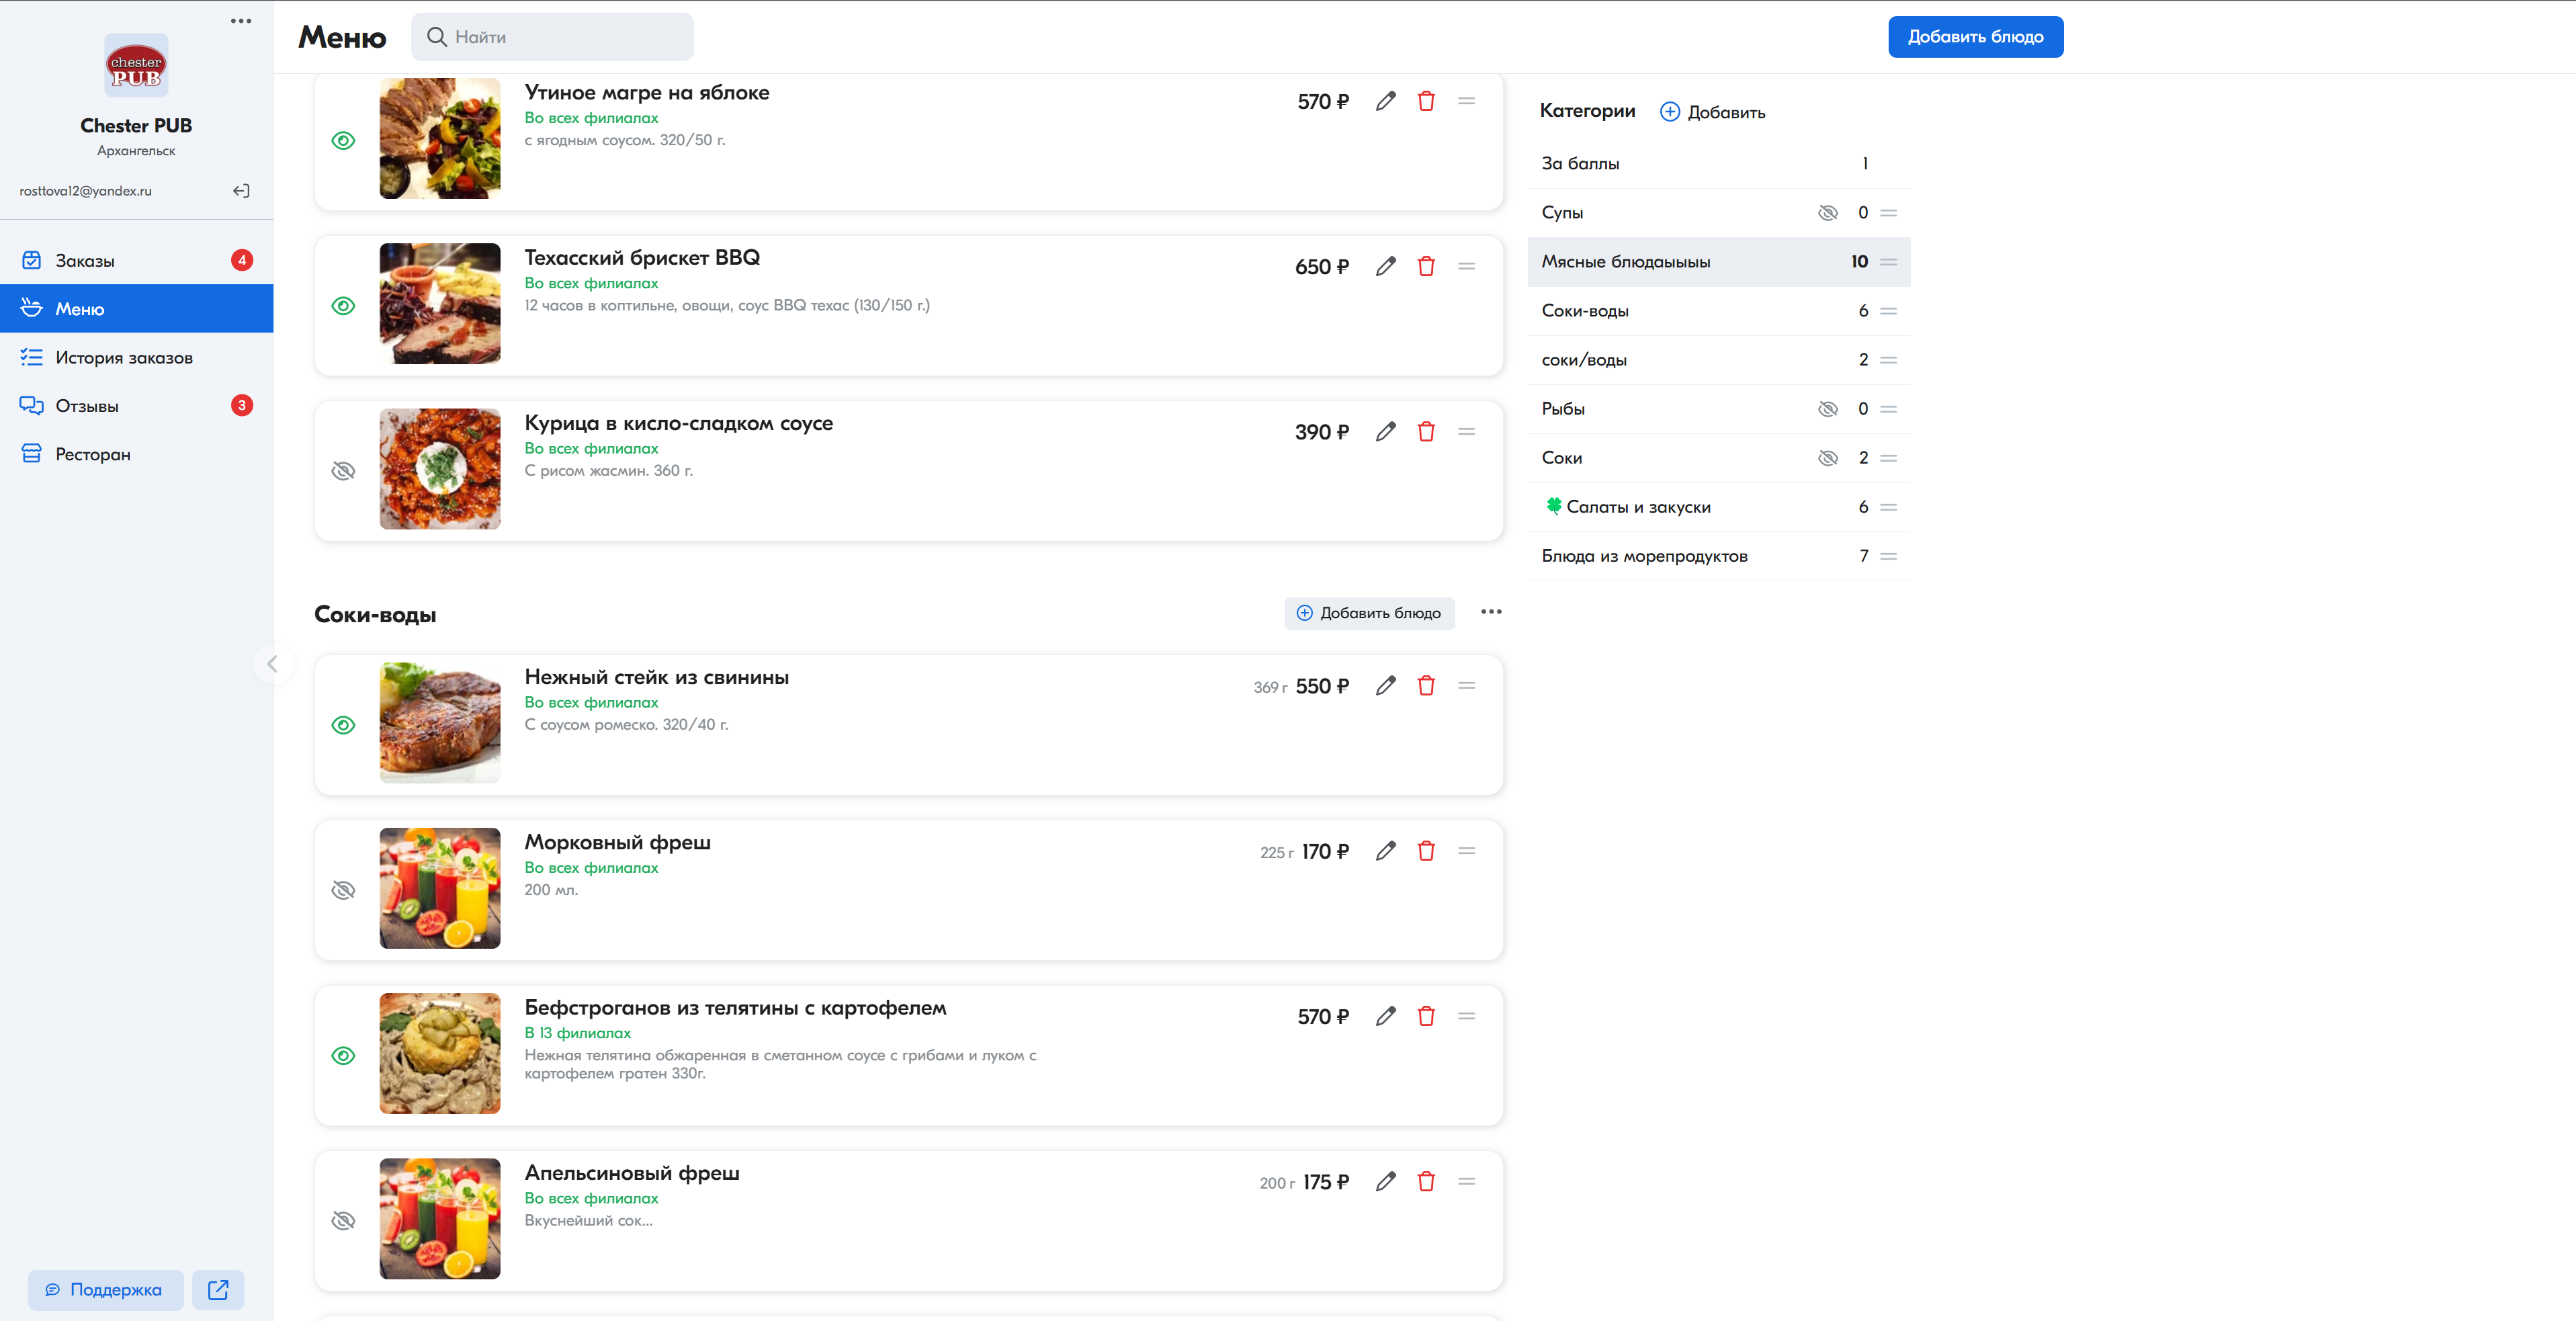Image resolution: width=2576 pixels, height=1321 pixels.
Task: Click logout icon next to the email
Action: (x=241, y=191)
